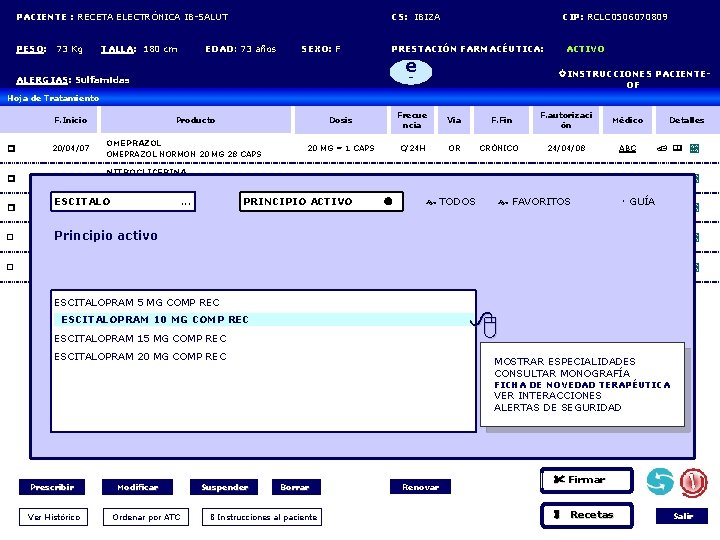Open INSTRUCCIONES PACIENTE-OF link
720x540 pixels.
634,79
